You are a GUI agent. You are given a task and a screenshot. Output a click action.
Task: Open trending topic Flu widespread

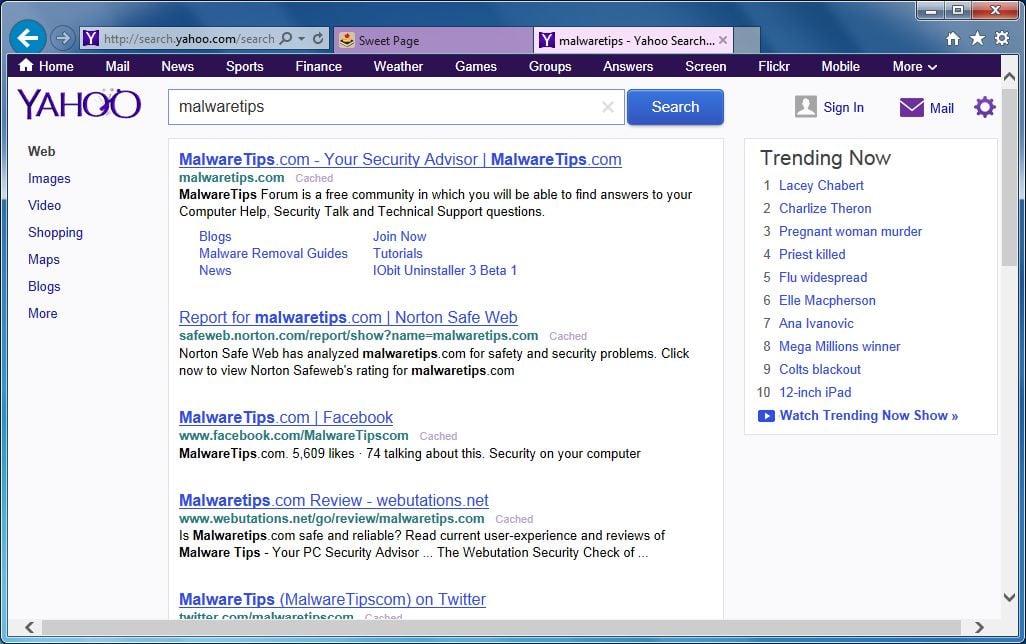(823, 277)
